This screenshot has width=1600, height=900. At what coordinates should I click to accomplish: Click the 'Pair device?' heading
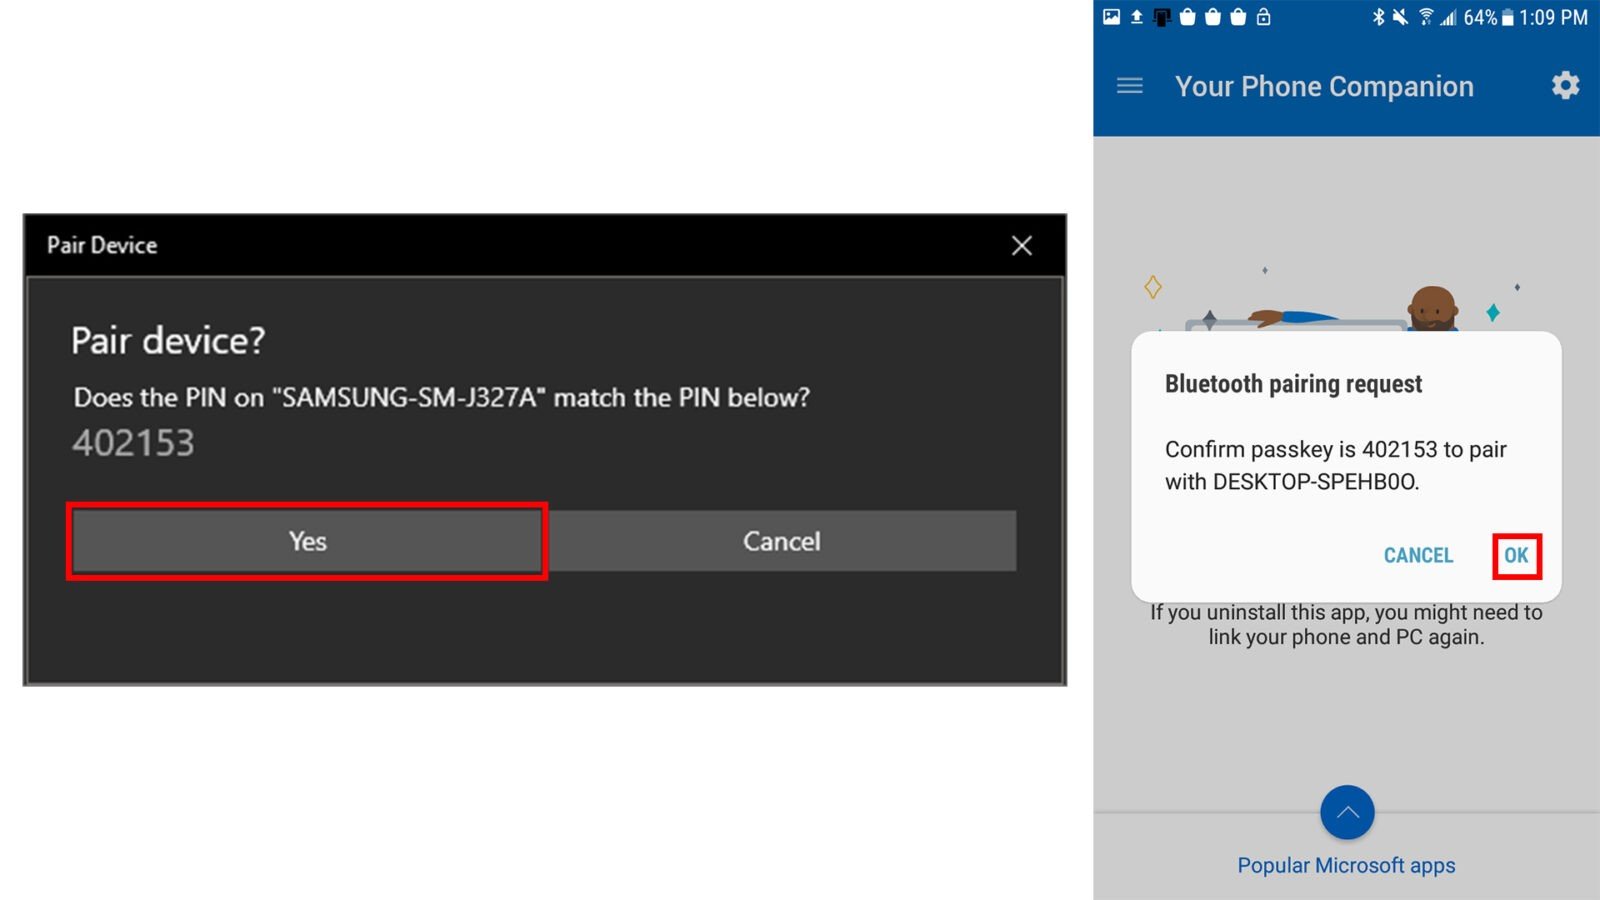(x=168, y=341)
